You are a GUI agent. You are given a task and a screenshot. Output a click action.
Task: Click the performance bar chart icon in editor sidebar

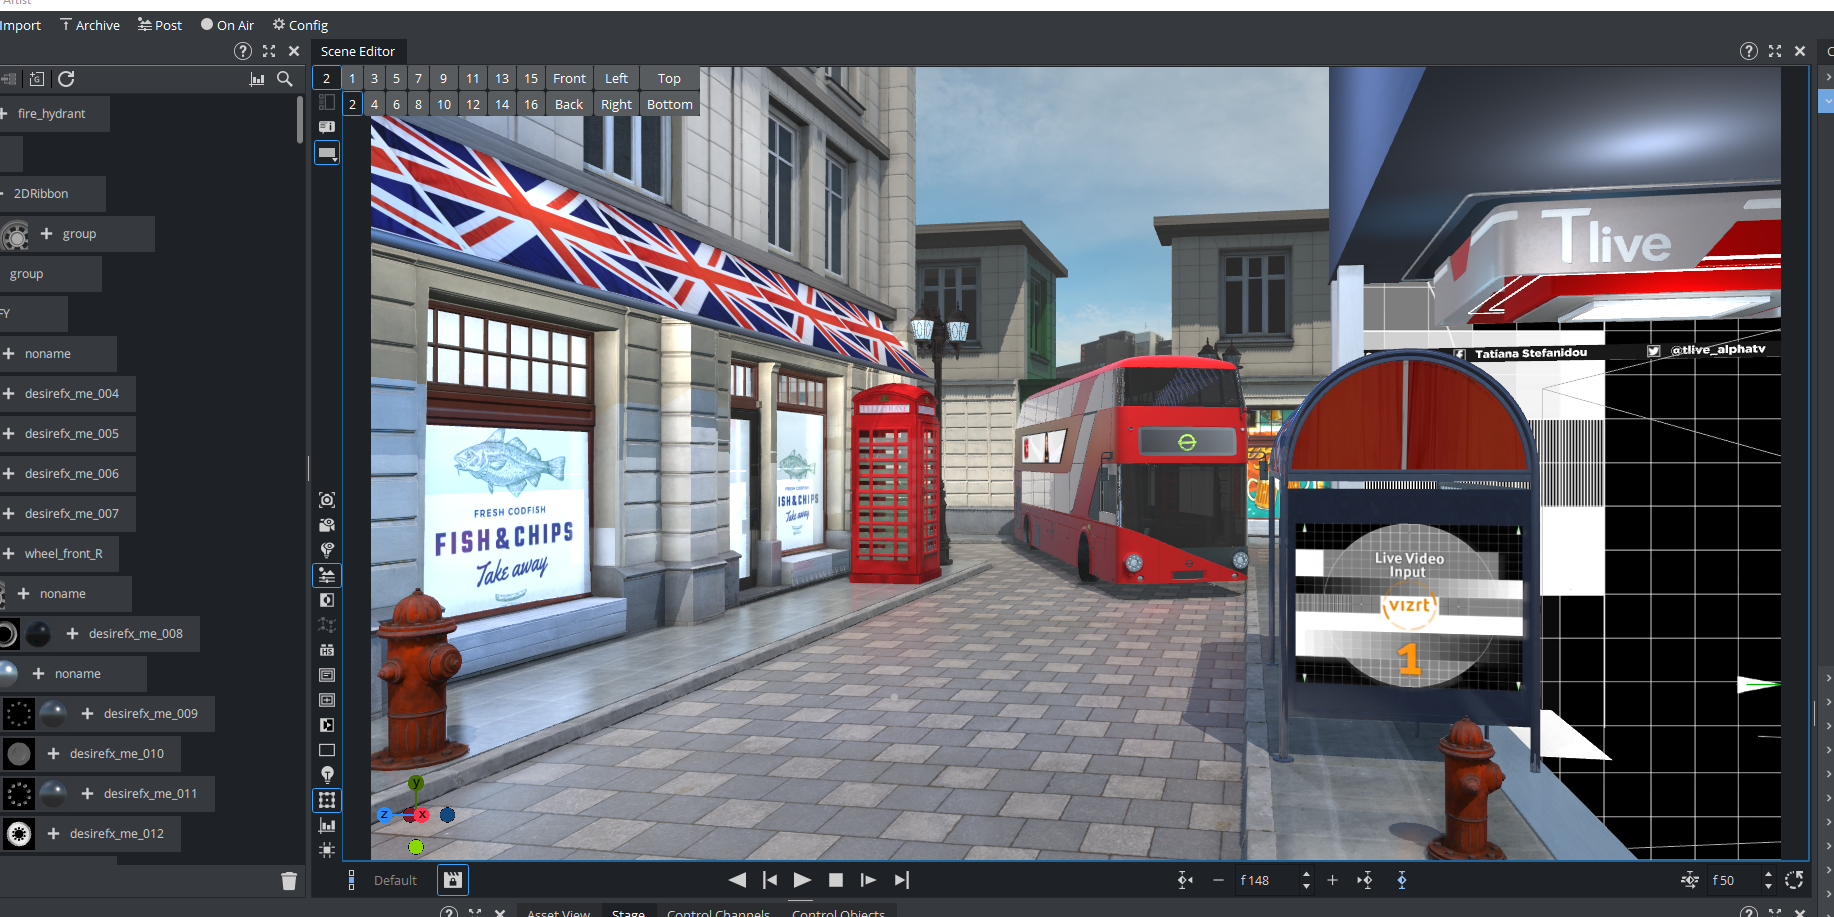[x=327, y=826]
